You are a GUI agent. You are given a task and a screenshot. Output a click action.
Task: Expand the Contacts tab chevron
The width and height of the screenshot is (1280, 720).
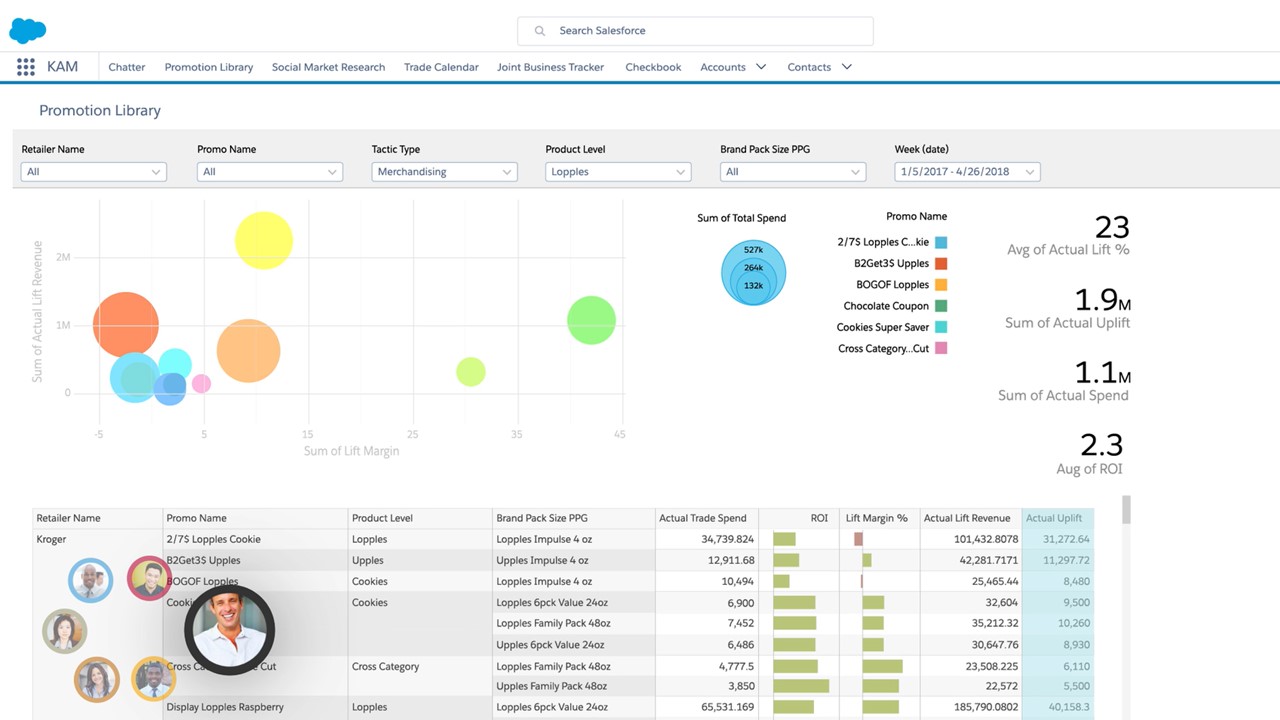click(847, 67)
